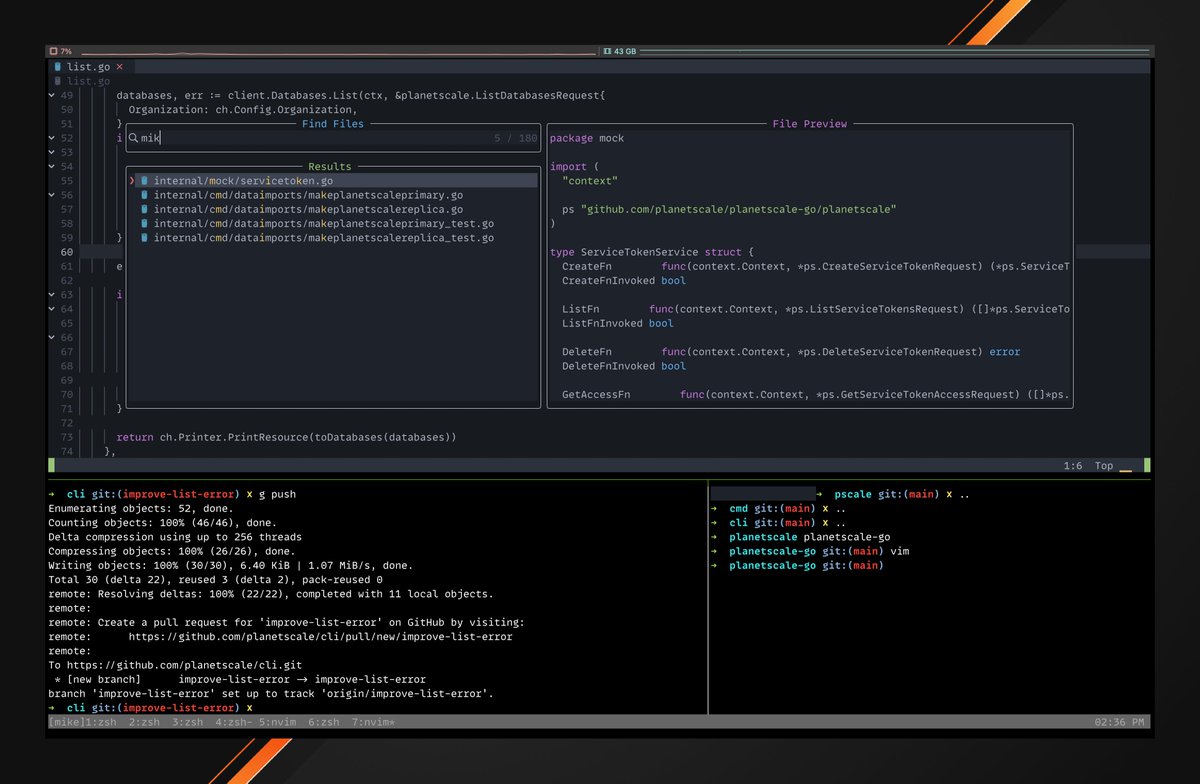The height and width of the screenshot is (784, 1200).
Task: Collapse the fold at line 66
Action: (x=52, y=338)
